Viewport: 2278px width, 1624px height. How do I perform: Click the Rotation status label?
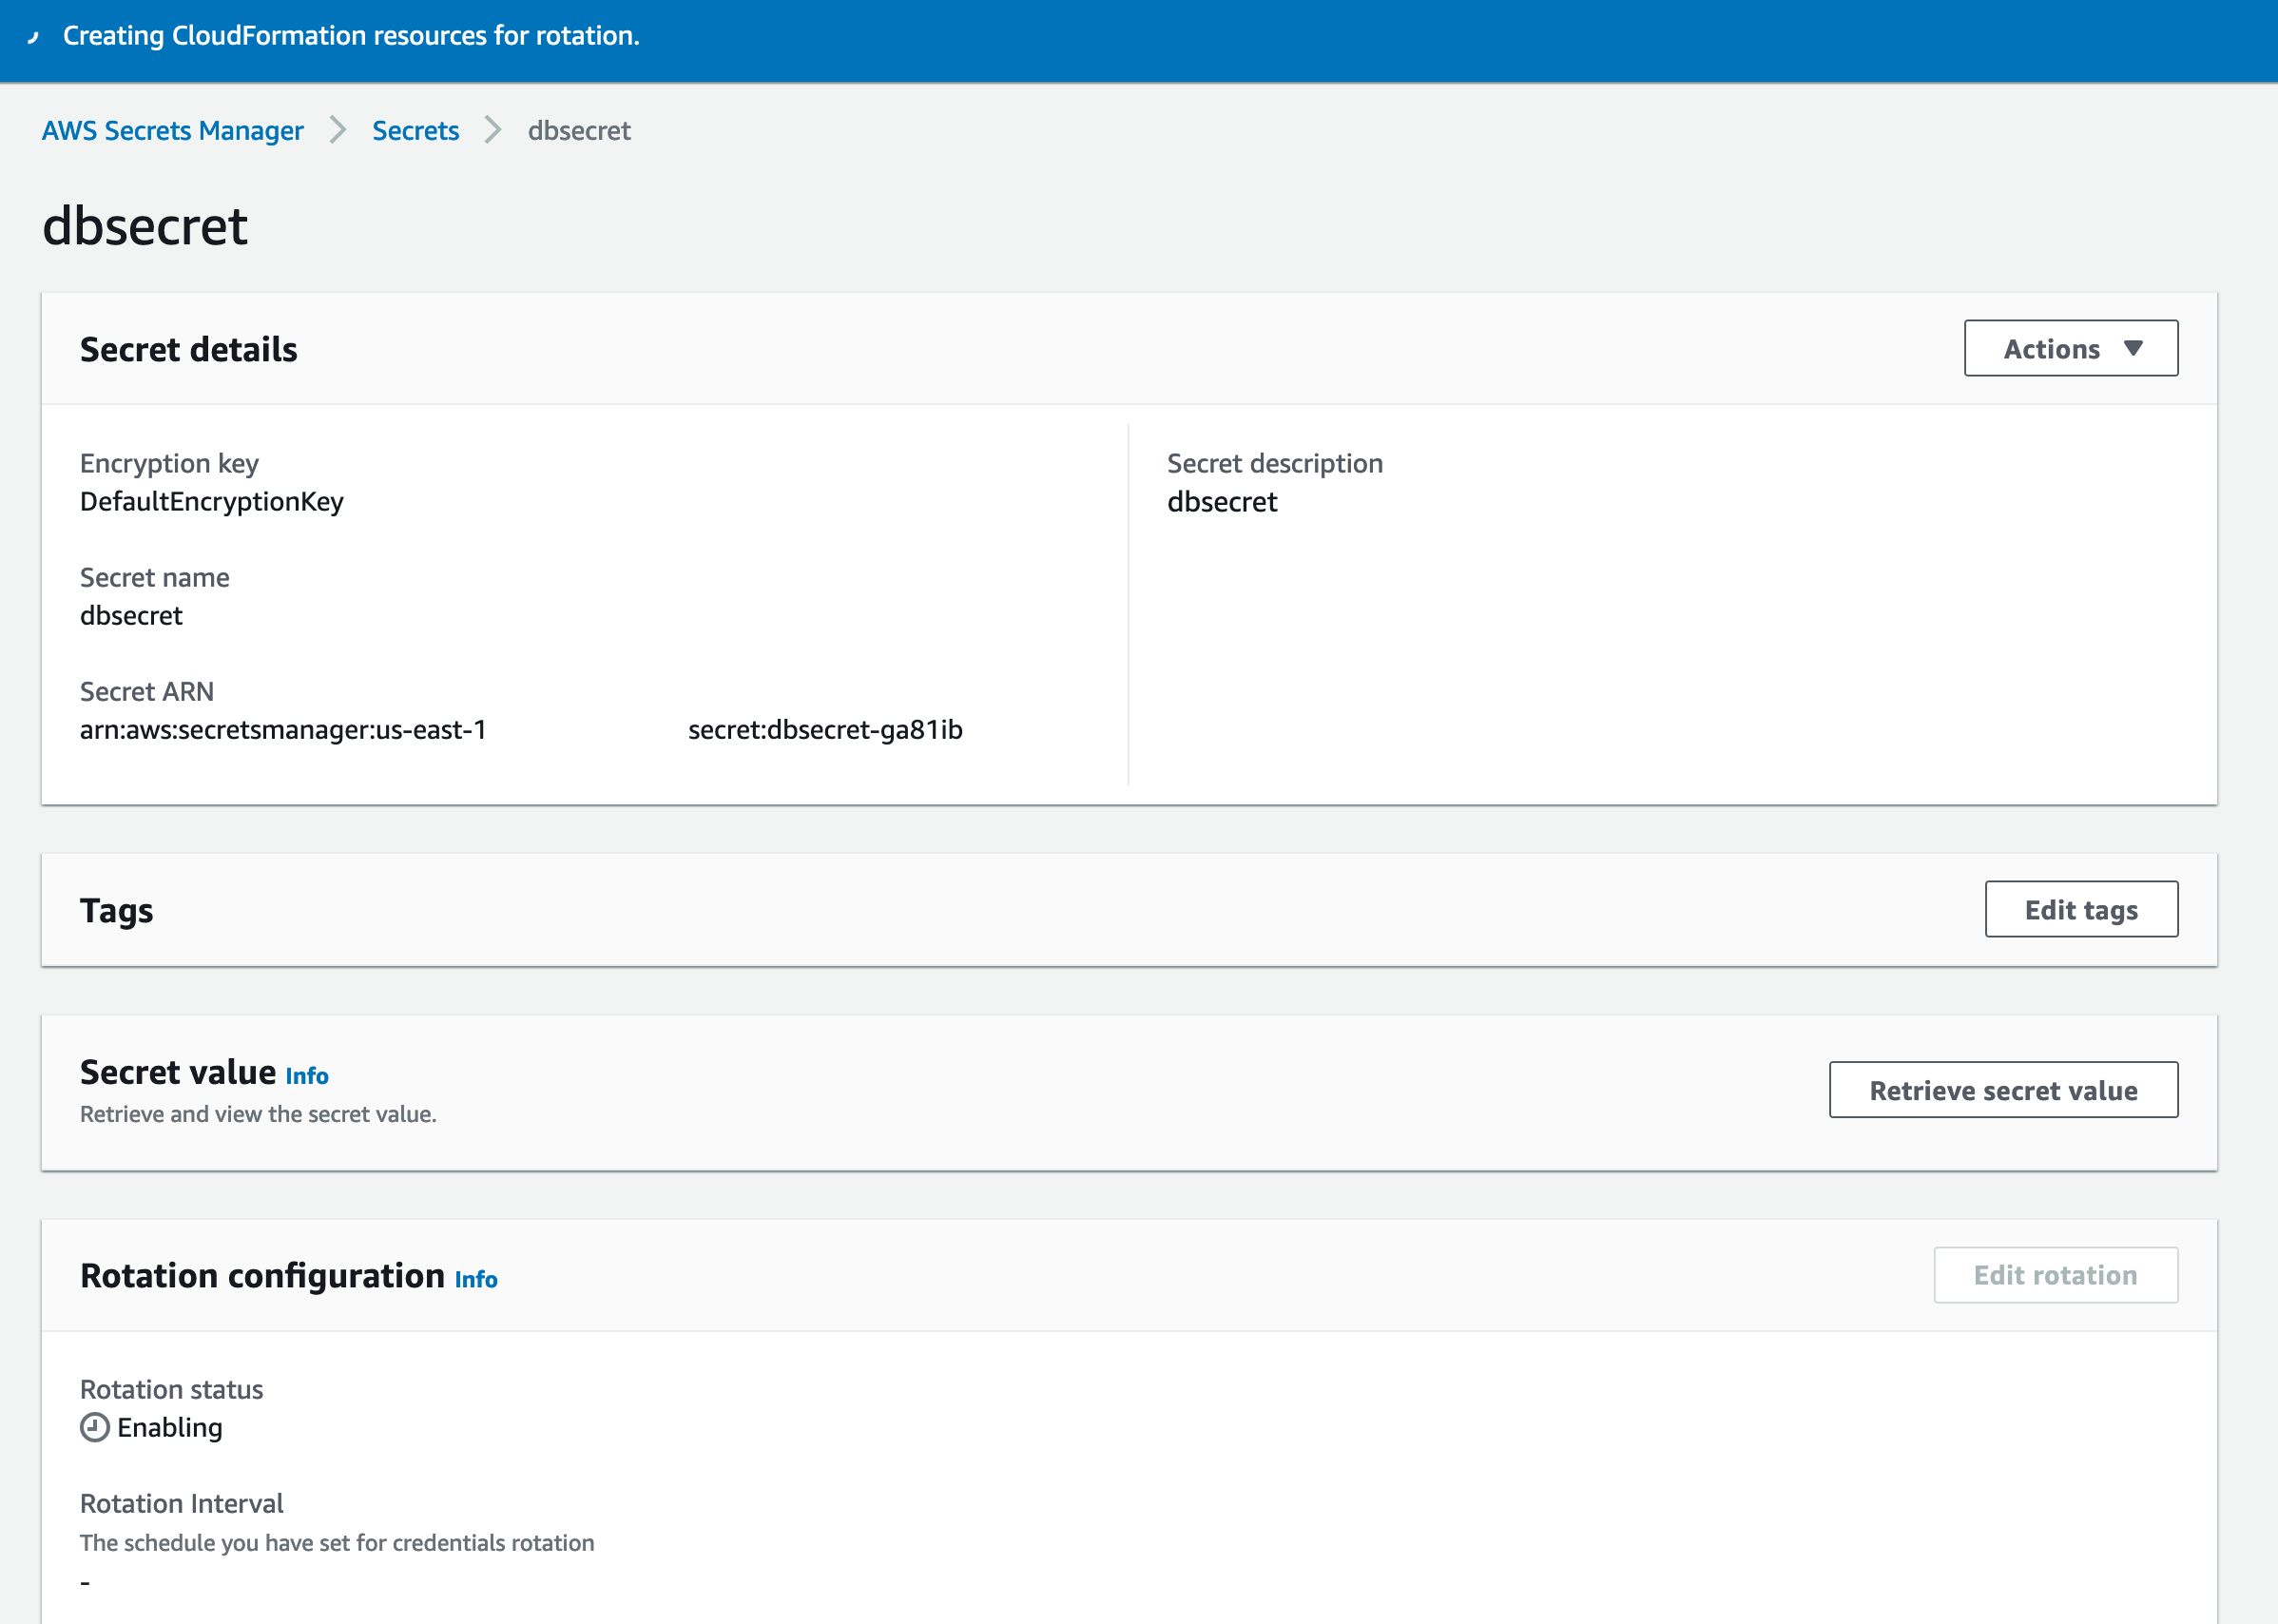coord(171,1389)
